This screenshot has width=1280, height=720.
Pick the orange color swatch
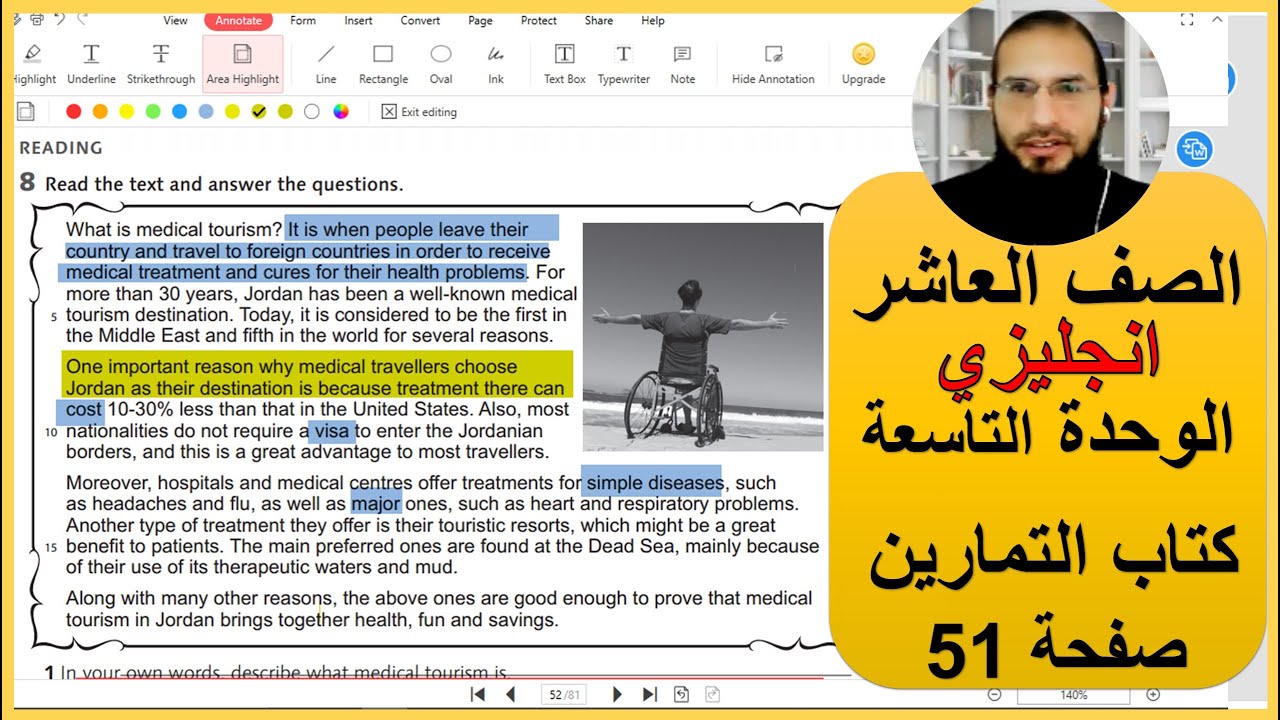pos(100,112)
